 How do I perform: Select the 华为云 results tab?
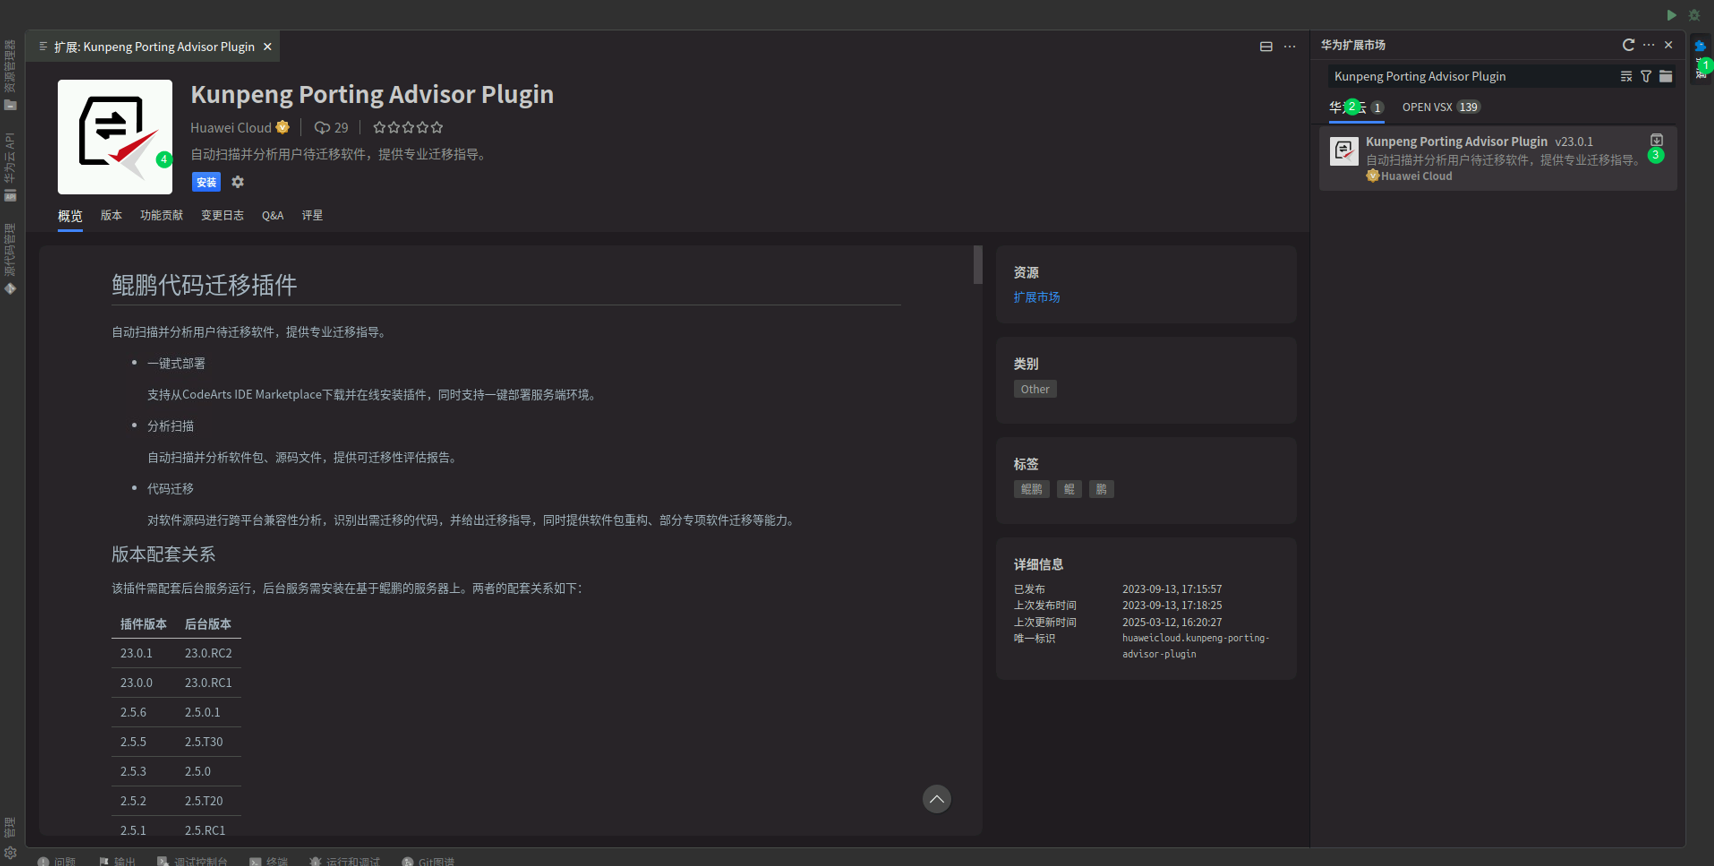pyautogui.click(x=1356, y=107)
